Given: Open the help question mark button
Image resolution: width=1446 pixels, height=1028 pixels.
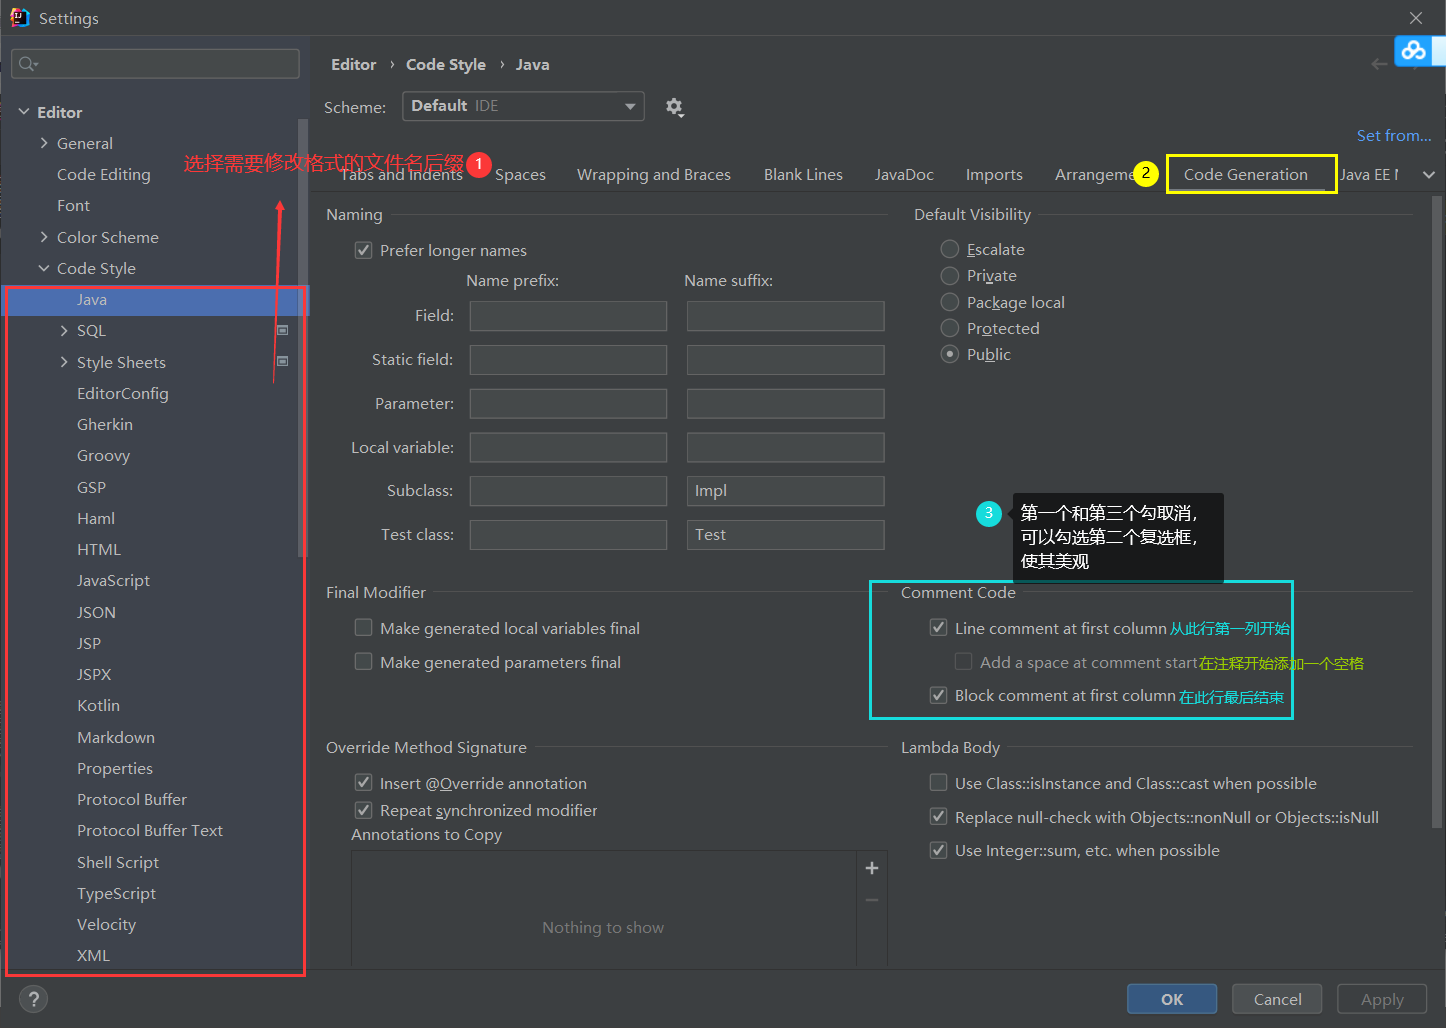Looking at the screenshot, I should (x=33, y=999).
